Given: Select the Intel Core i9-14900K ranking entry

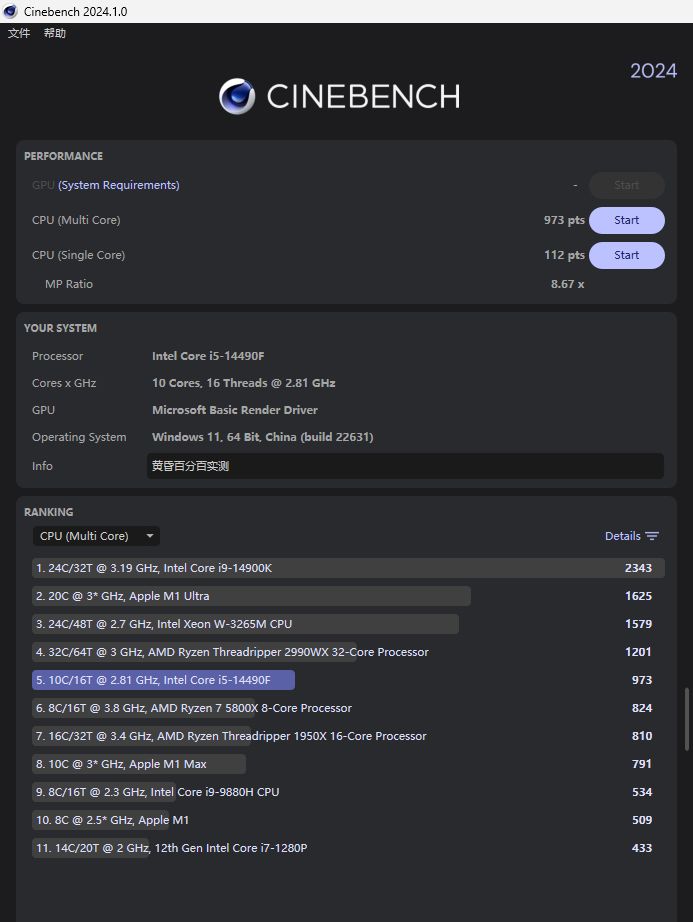Looking at the screenshot, I should [x=340, y=568].
